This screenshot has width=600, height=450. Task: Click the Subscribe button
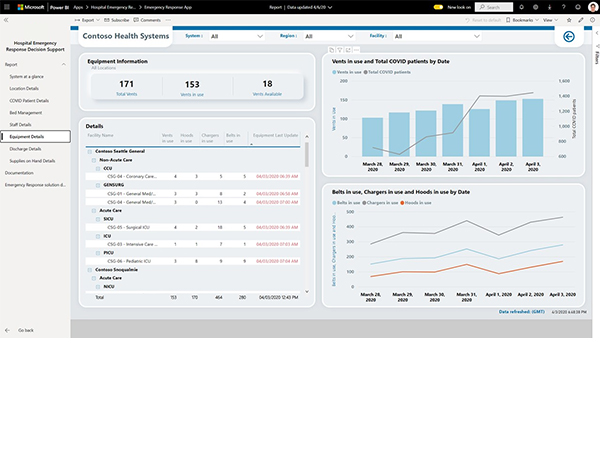(x=116, y=20)
